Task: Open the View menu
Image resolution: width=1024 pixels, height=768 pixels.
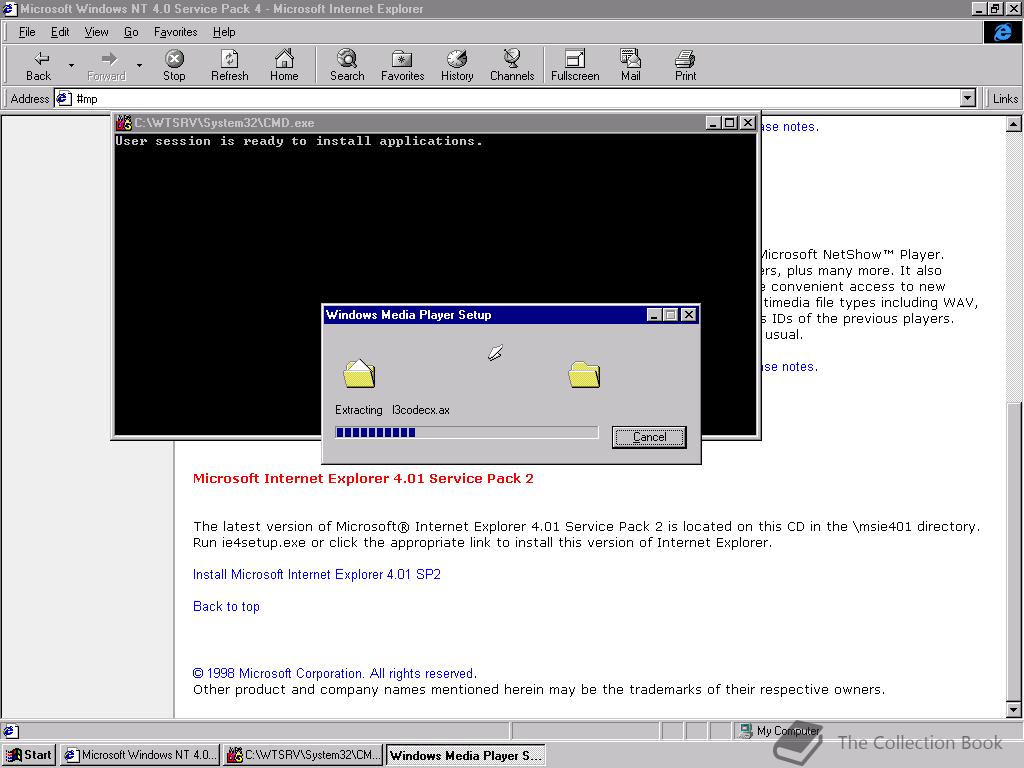Action: 96,32
